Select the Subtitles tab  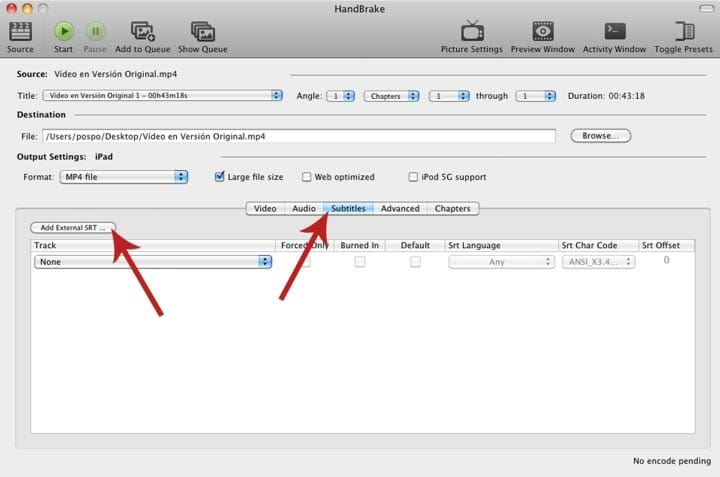click(x=349, y=208)
